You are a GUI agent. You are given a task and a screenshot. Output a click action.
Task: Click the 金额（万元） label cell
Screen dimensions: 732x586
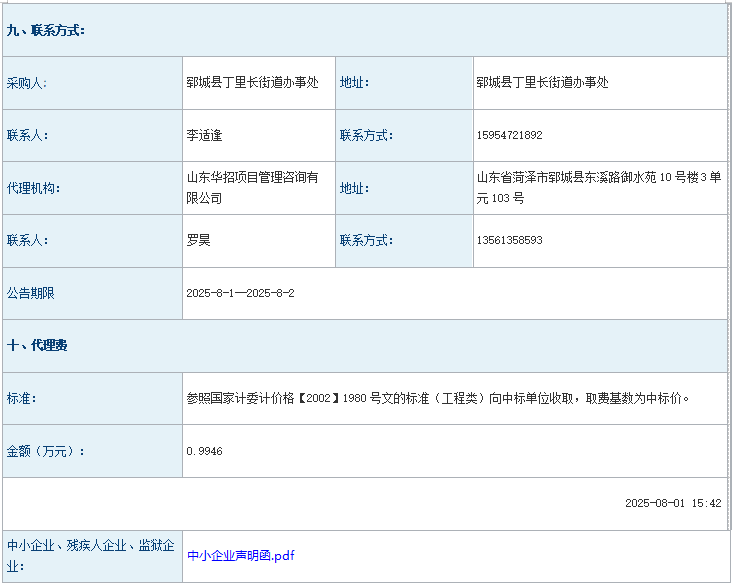click(x=46, y=451)
